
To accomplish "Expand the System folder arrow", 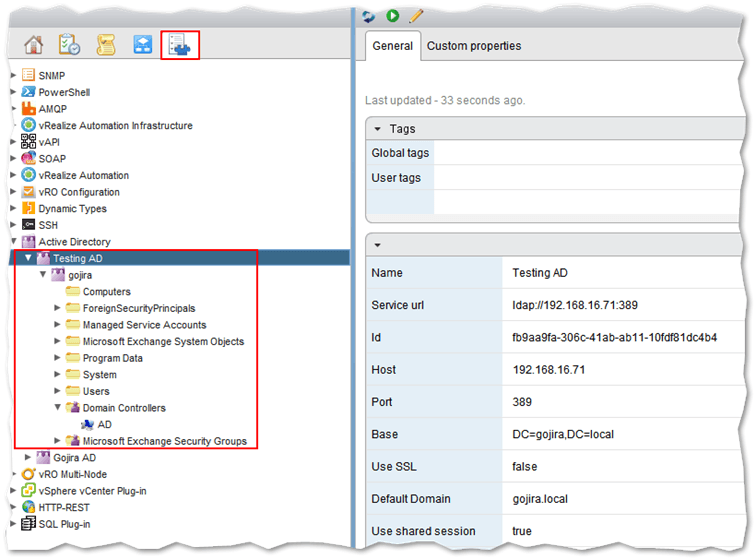I will pyautogui.click(x=57, y=374).
